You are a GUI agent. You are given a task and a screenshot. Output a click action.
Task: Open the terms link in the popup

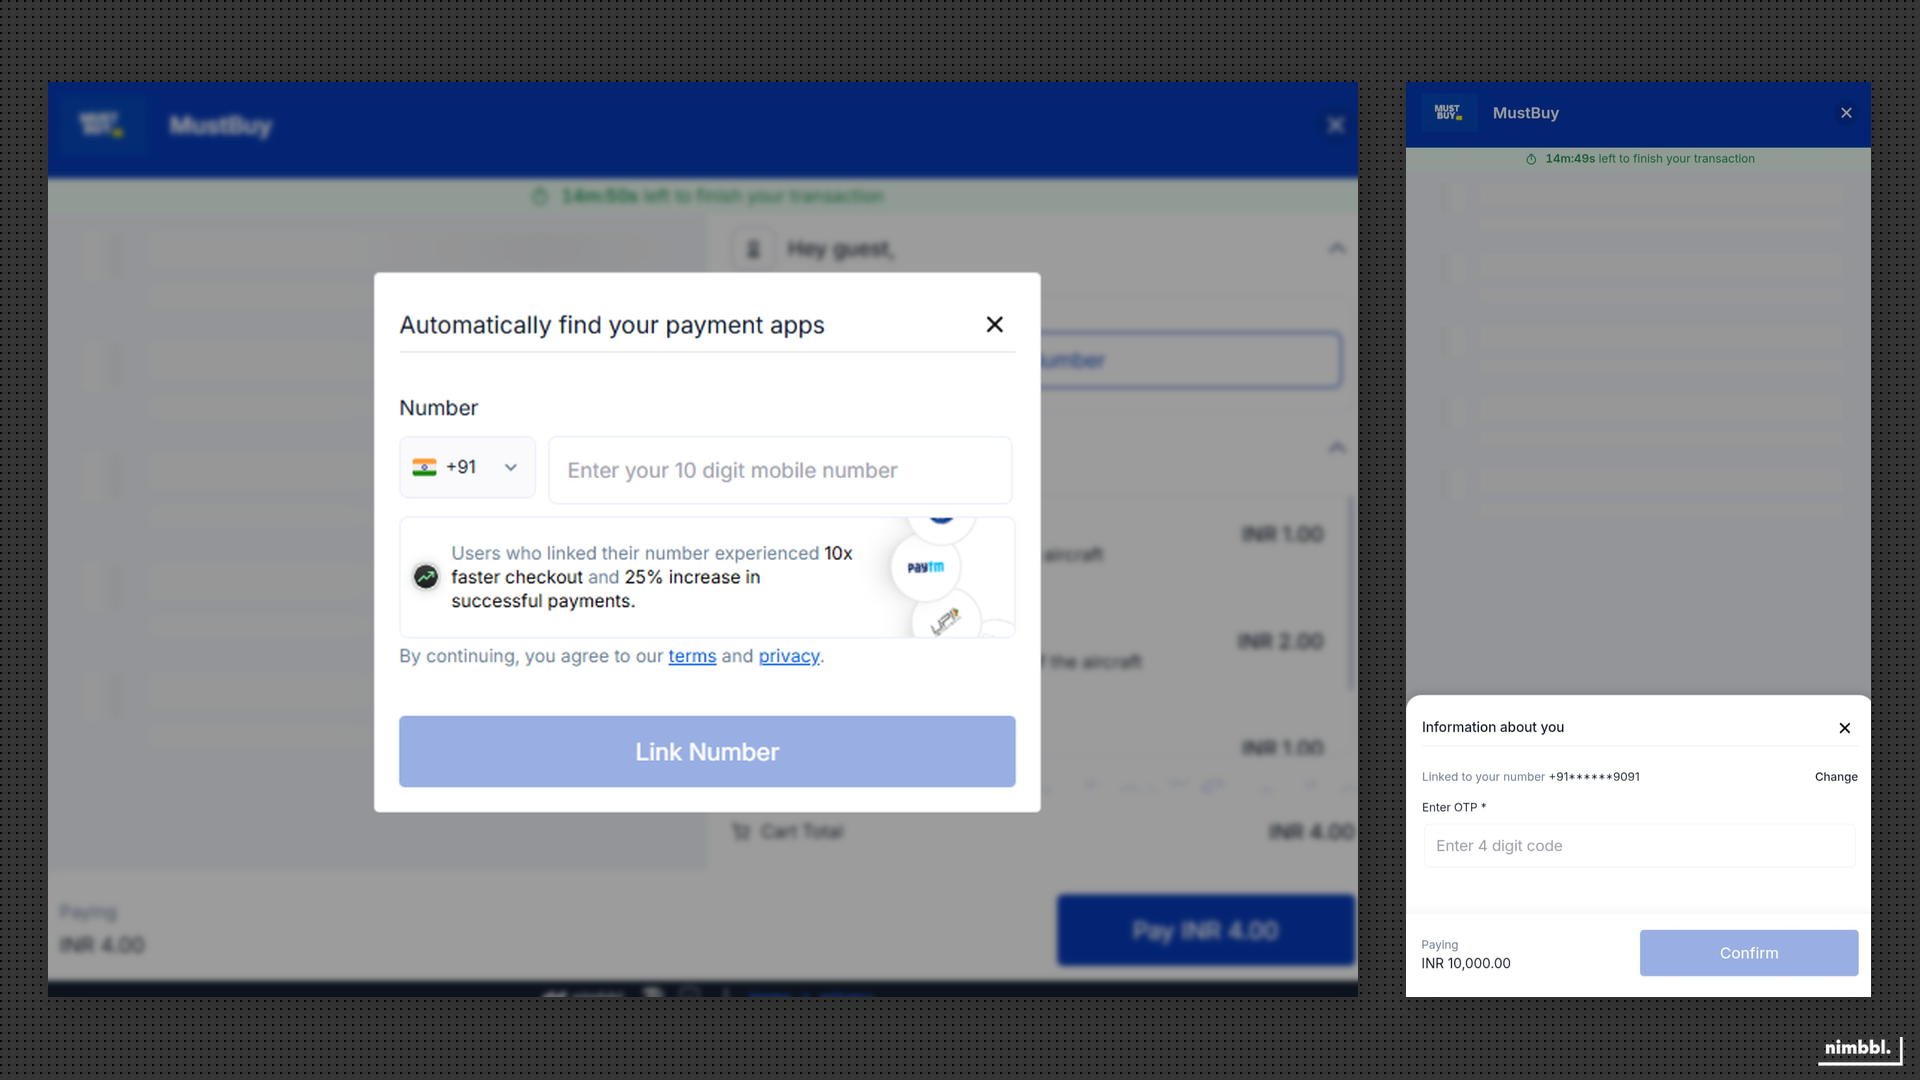[692, 656]
